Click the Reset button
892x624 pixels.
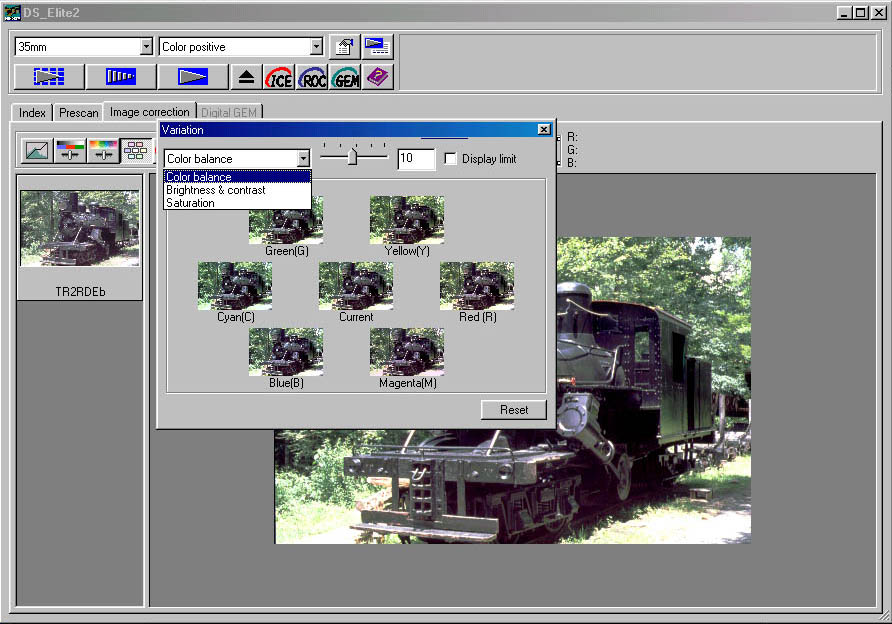point(514,410)
